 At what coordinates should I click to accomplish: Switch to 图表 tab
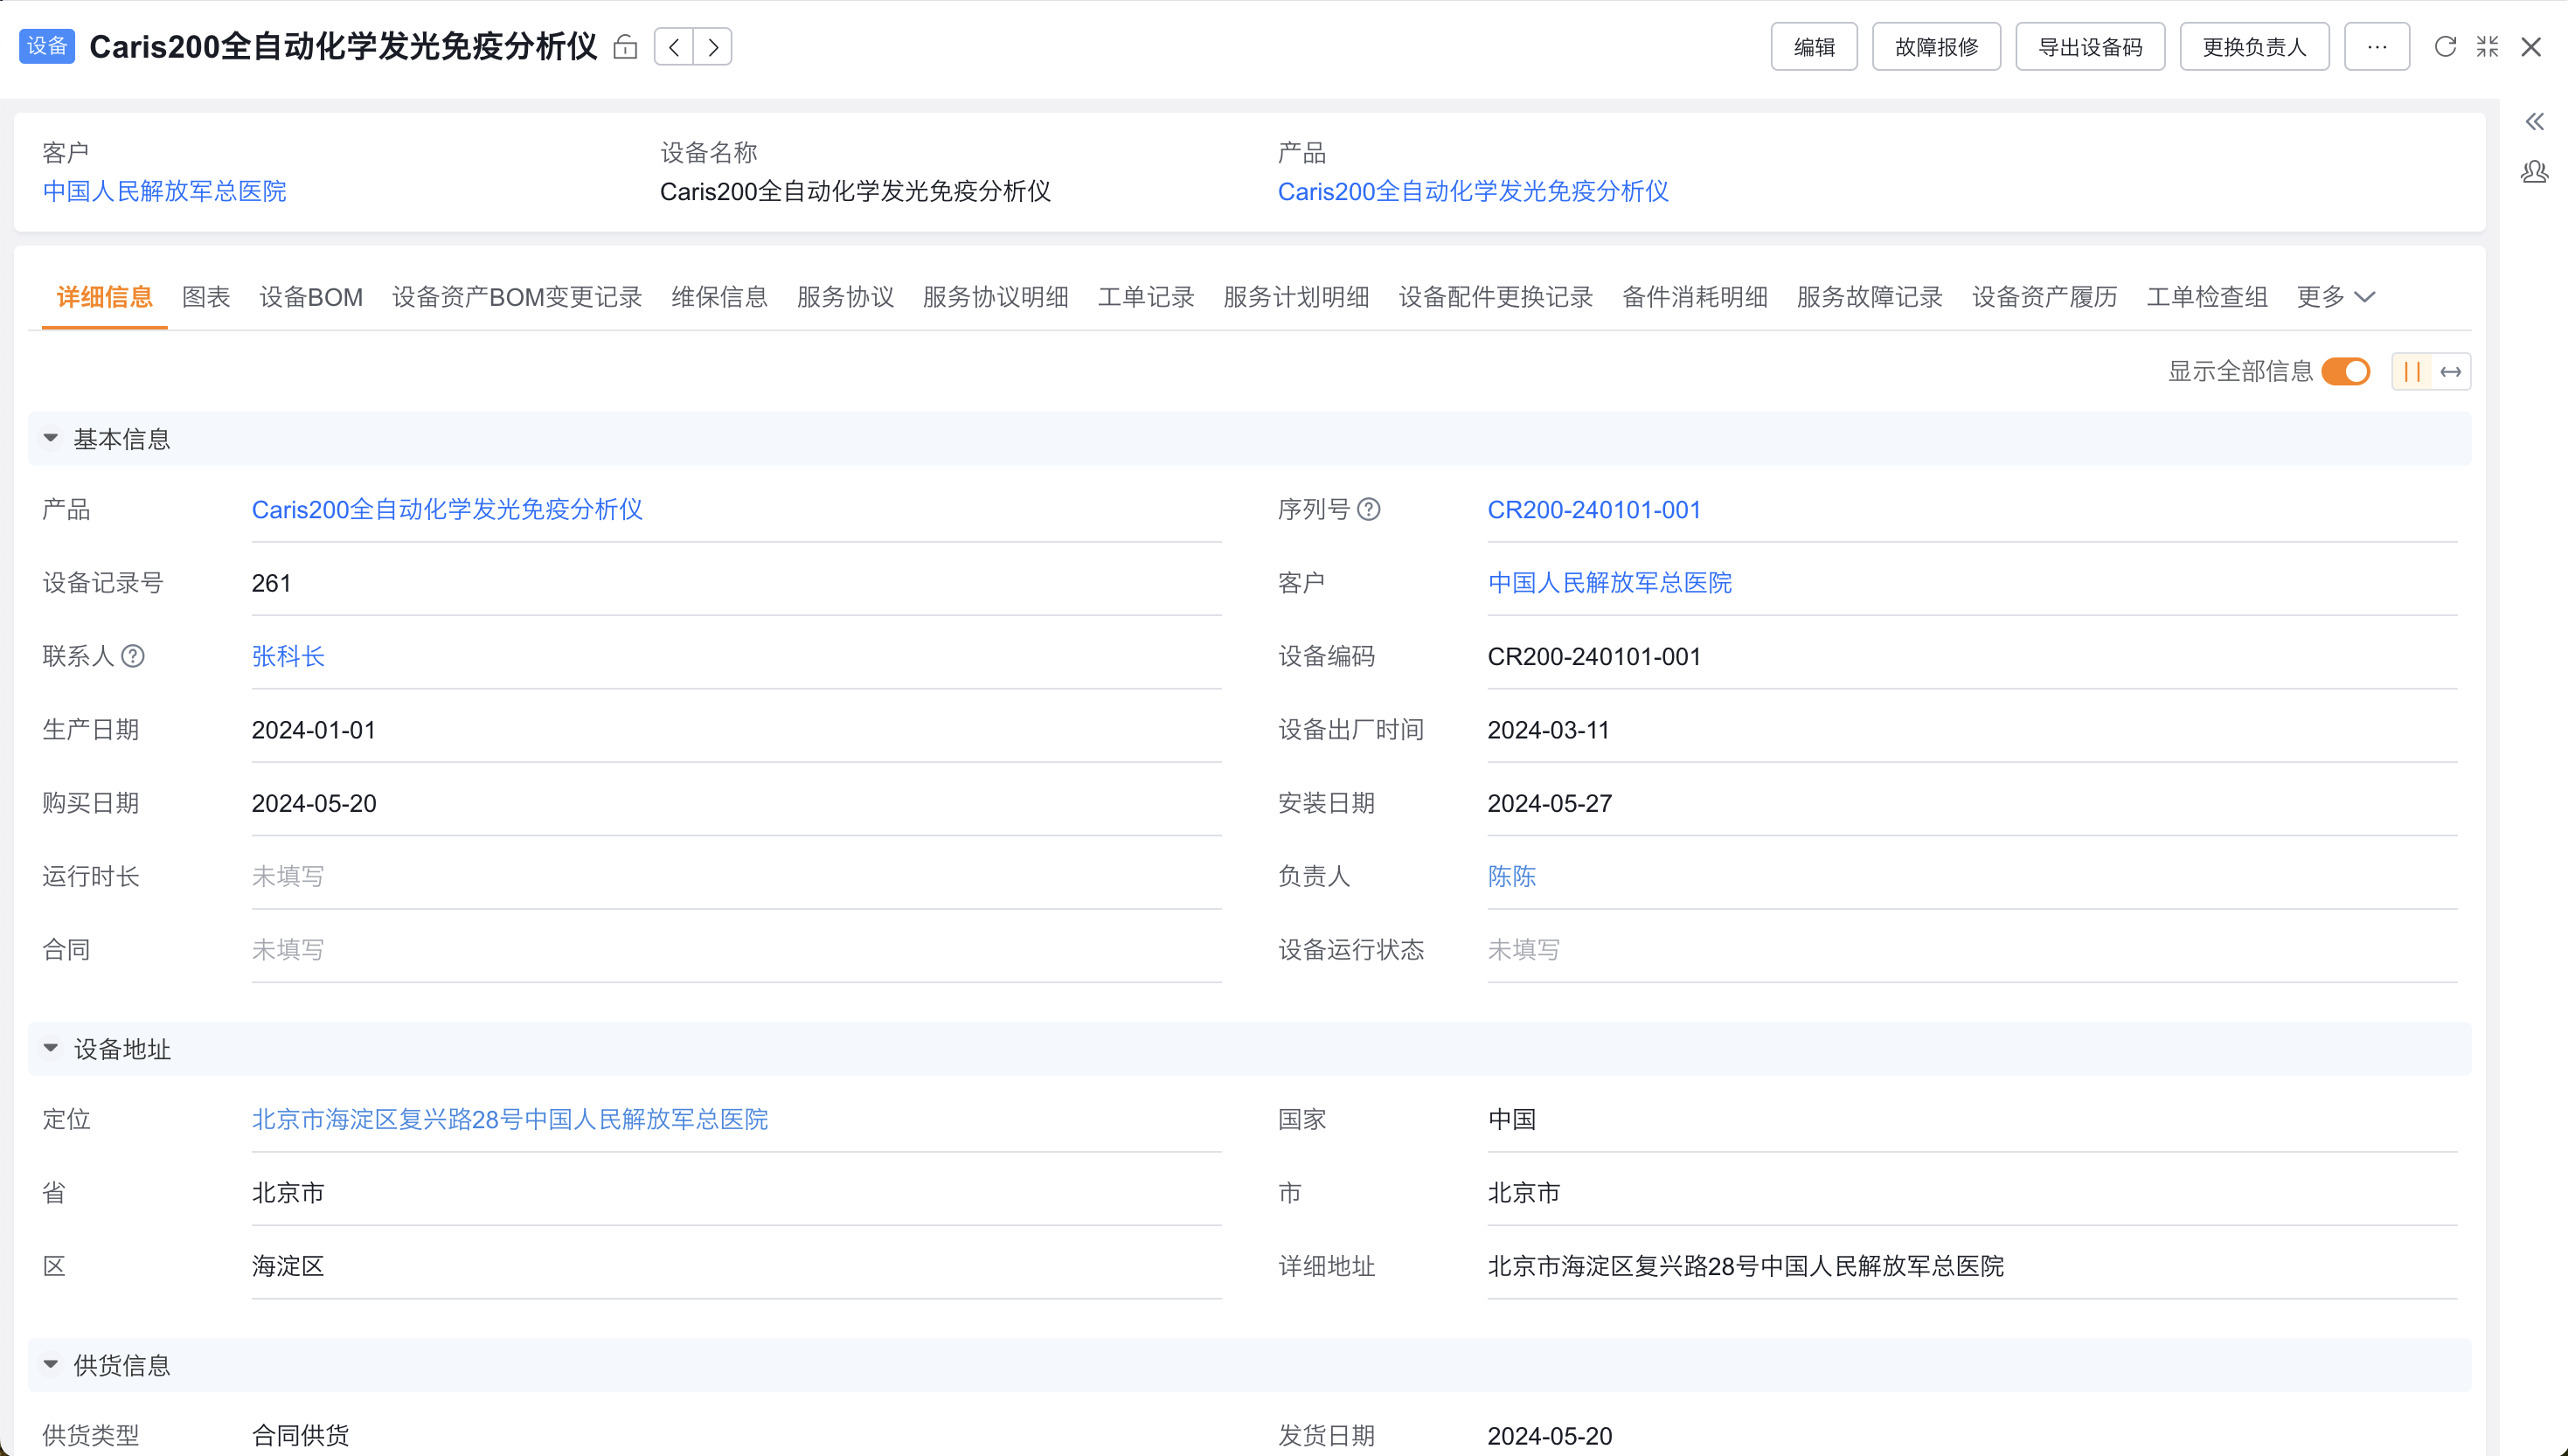pos(206,297)
